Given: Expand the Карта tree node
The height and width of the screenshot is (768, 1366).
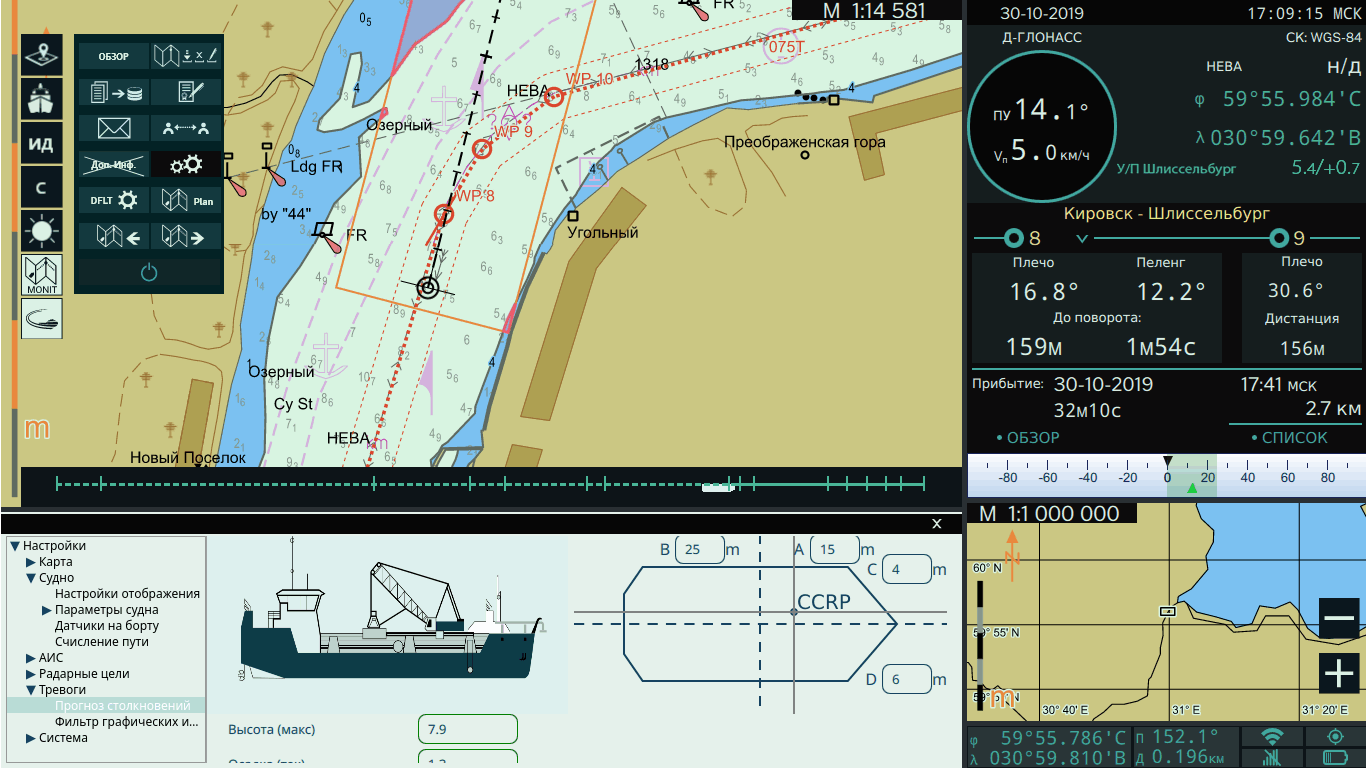Looking at the screenshot, I should (x=31, y=562).
